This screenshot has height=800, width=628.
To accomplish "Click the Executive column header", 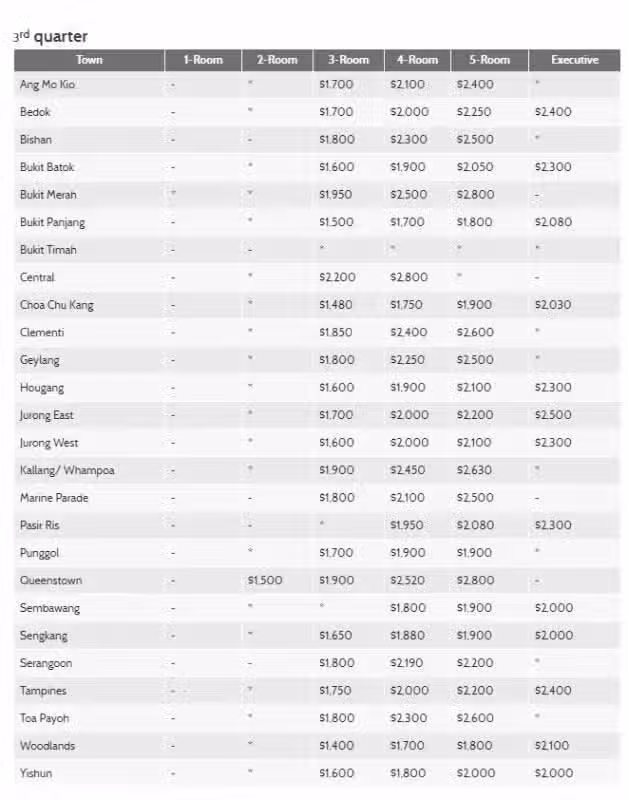I will (574, 60).
